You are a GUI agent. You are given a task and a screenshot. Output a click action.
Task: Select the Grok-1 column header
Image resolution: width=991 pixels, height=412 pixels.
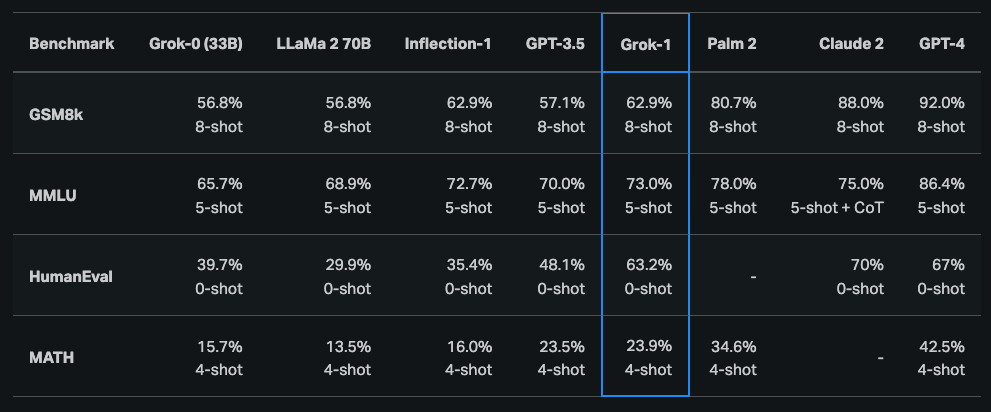(x=645, y=44)
